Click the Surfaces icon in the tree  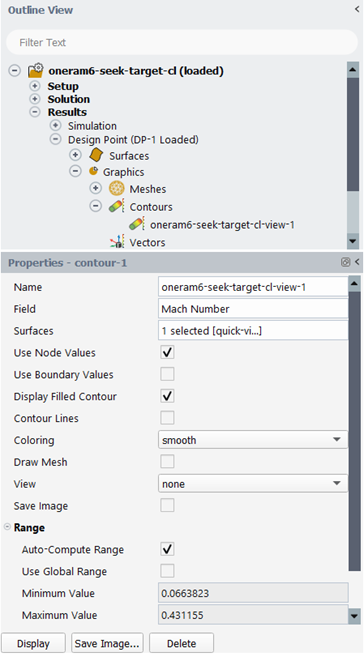(x=96, y=155)
